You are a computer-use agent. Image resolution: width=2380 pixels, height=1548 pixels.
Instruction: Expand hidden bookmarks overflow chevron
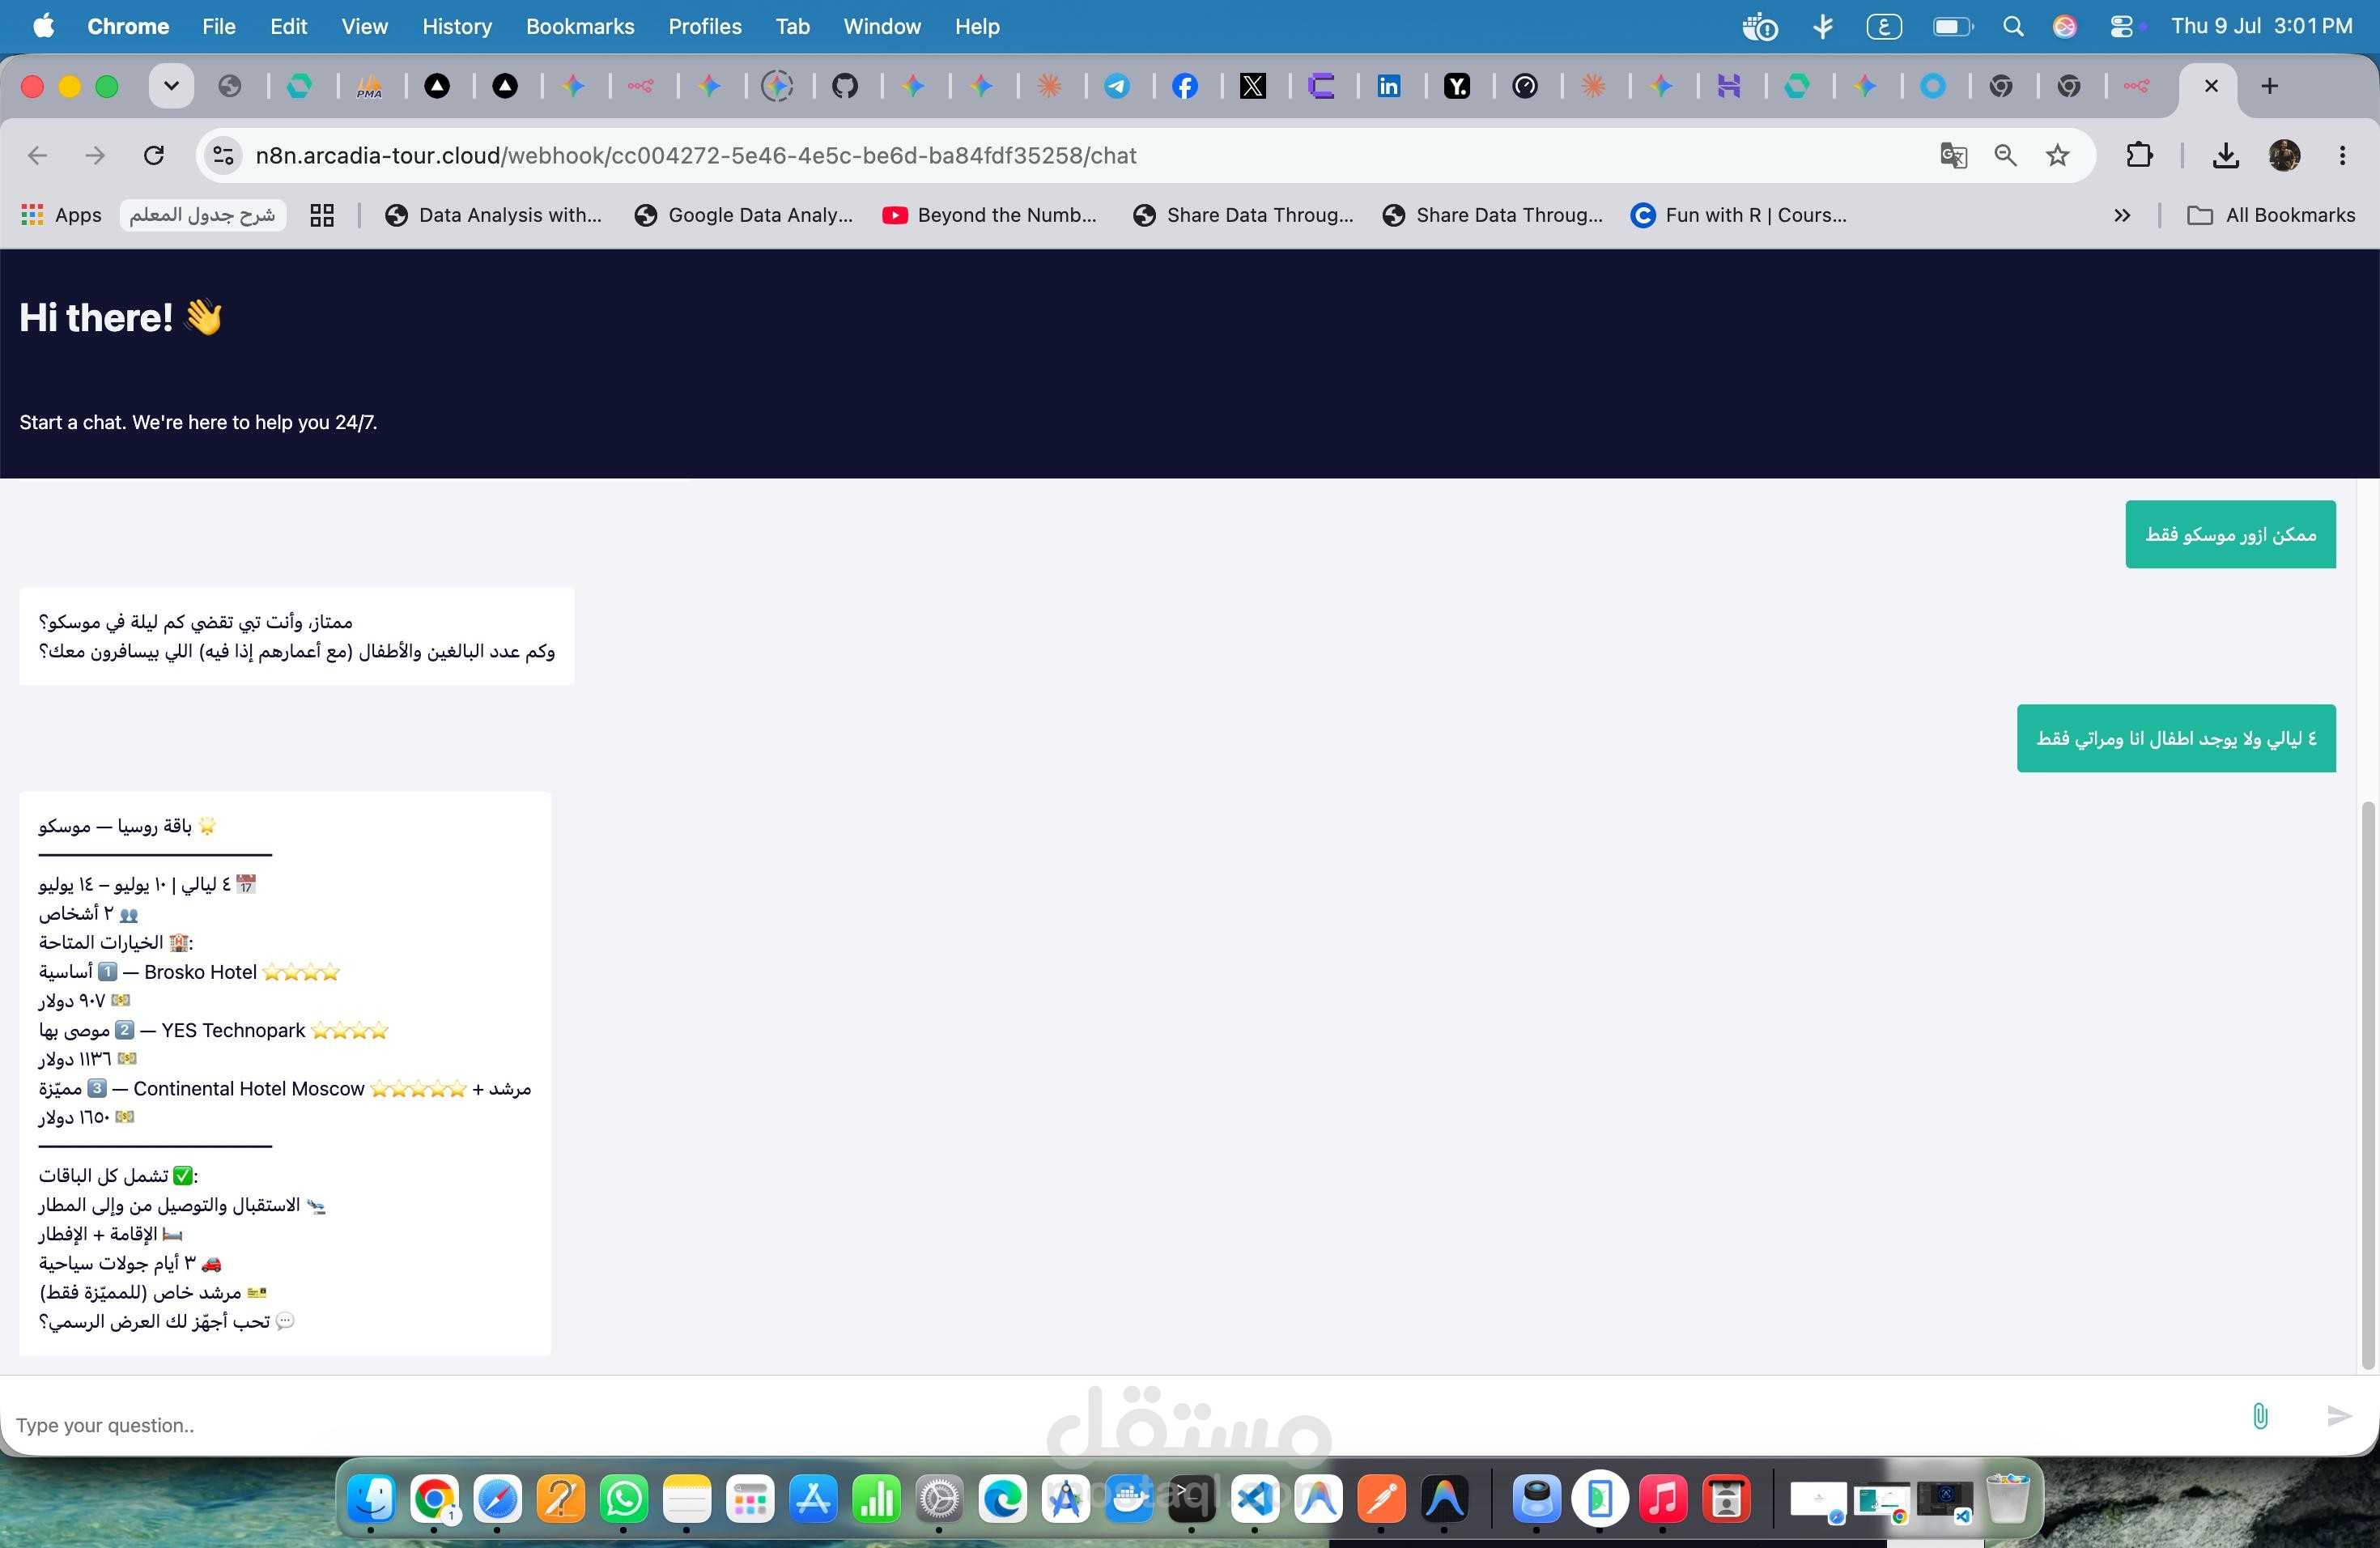2122,215
